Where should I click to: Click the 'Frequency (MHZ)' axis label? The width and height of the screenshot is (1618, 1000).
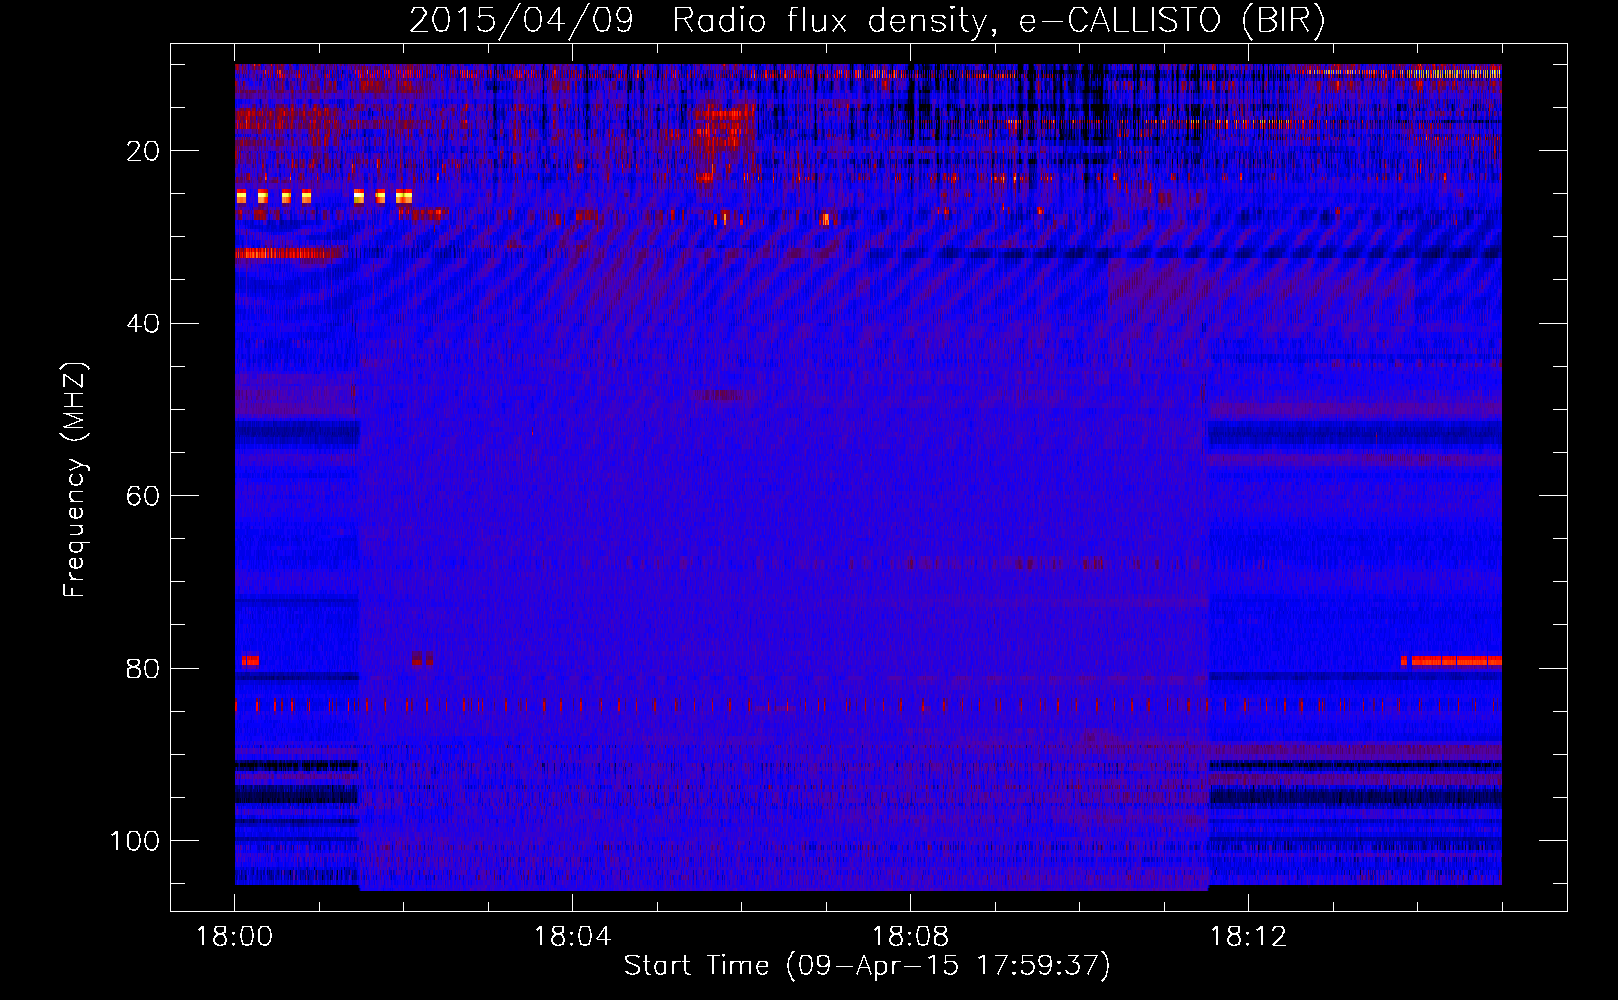pos(74,480)
